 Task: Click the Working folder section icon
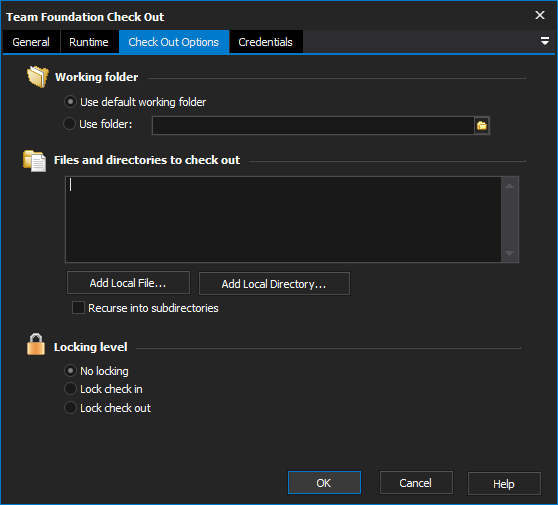coord(38,76)
